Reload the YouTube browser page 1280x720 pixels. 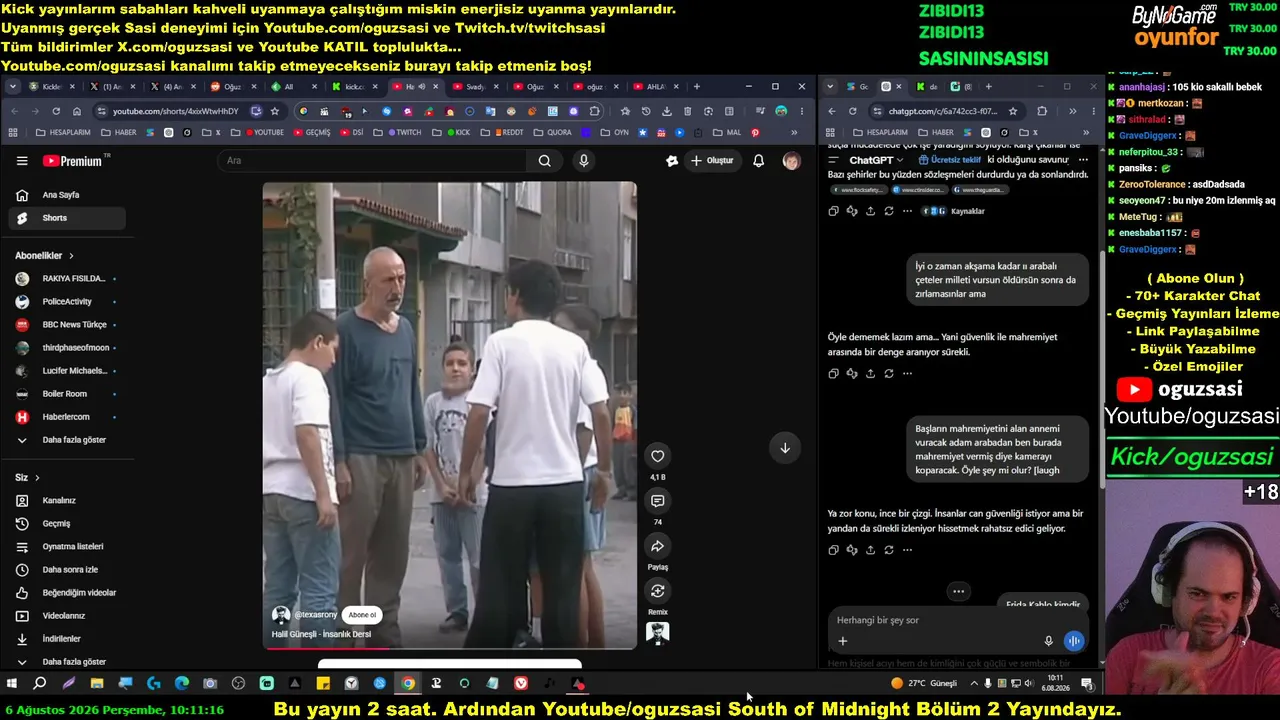pos(56,111)
